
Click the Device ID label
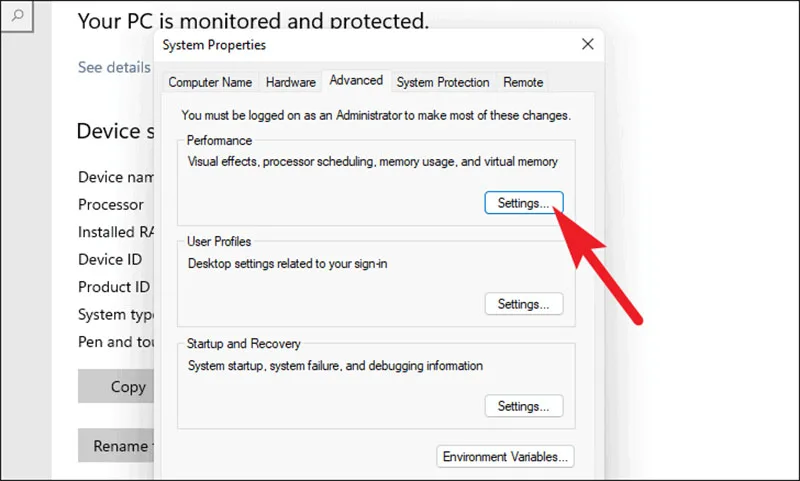110,259
